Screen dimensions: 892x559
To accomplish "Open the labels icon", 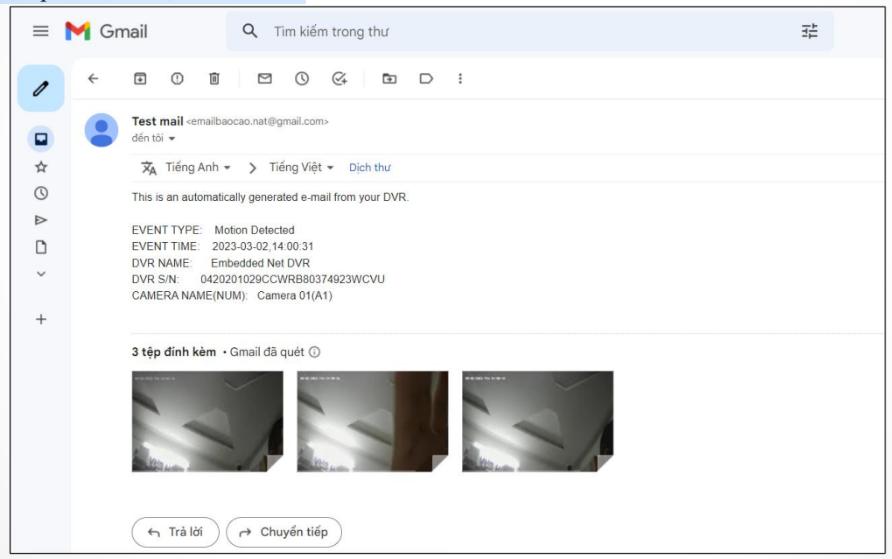I will pyautogui.click(x=426, y=78).
